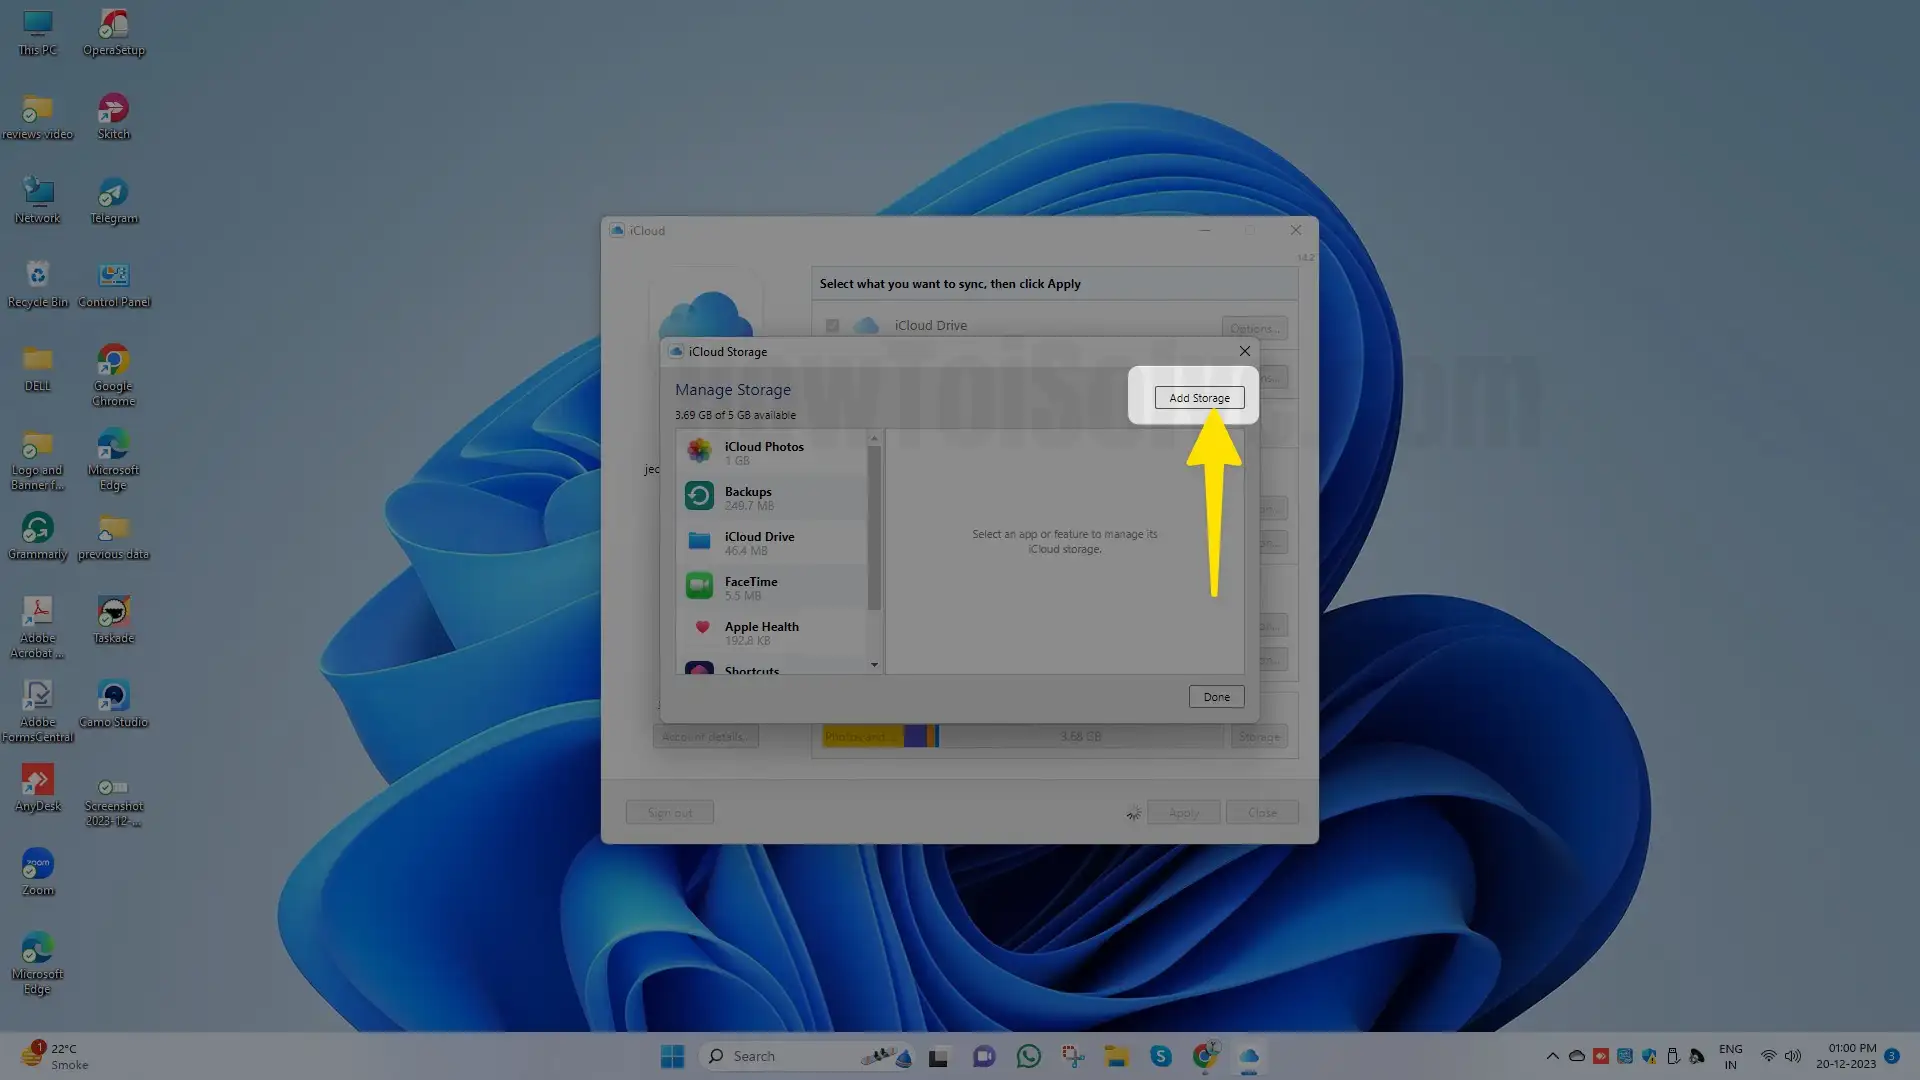Viewport: 1920px width, 1080px height.
Task: Expand hidden icons in the system tray
Action: point(1553,1055)
